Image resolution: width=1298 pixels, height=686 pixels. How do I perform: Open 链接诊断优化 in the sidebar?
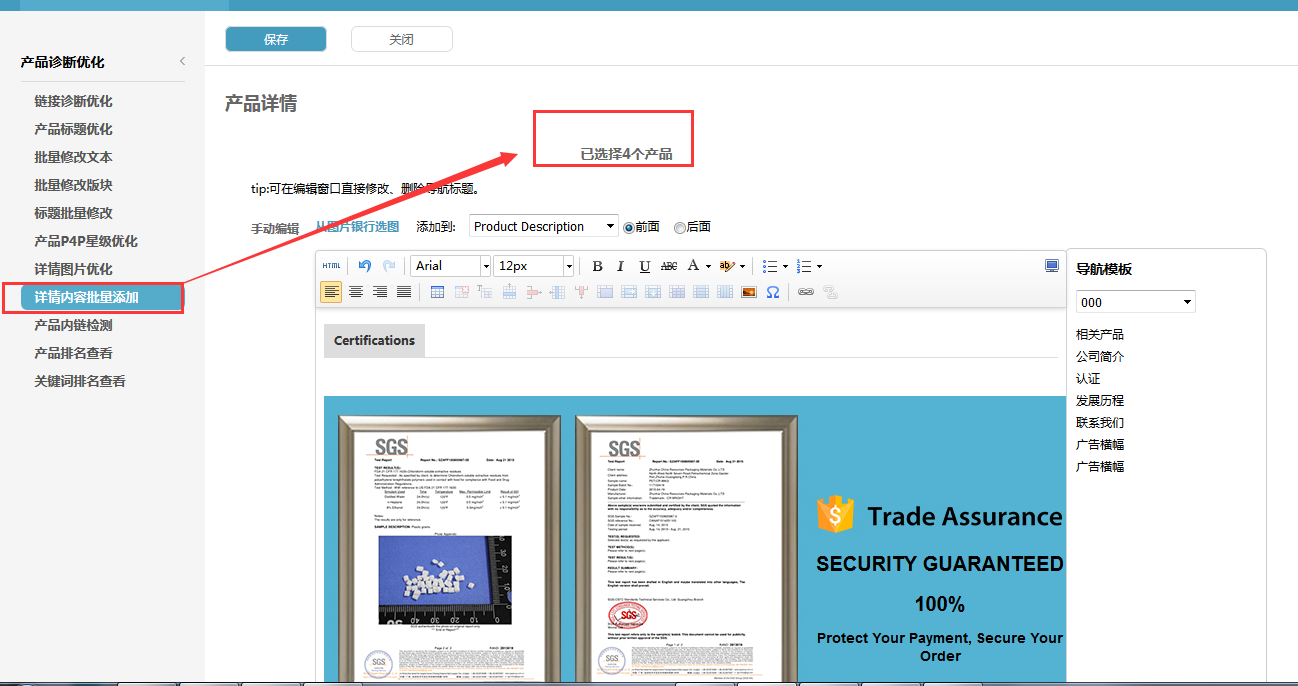(73, 101)
